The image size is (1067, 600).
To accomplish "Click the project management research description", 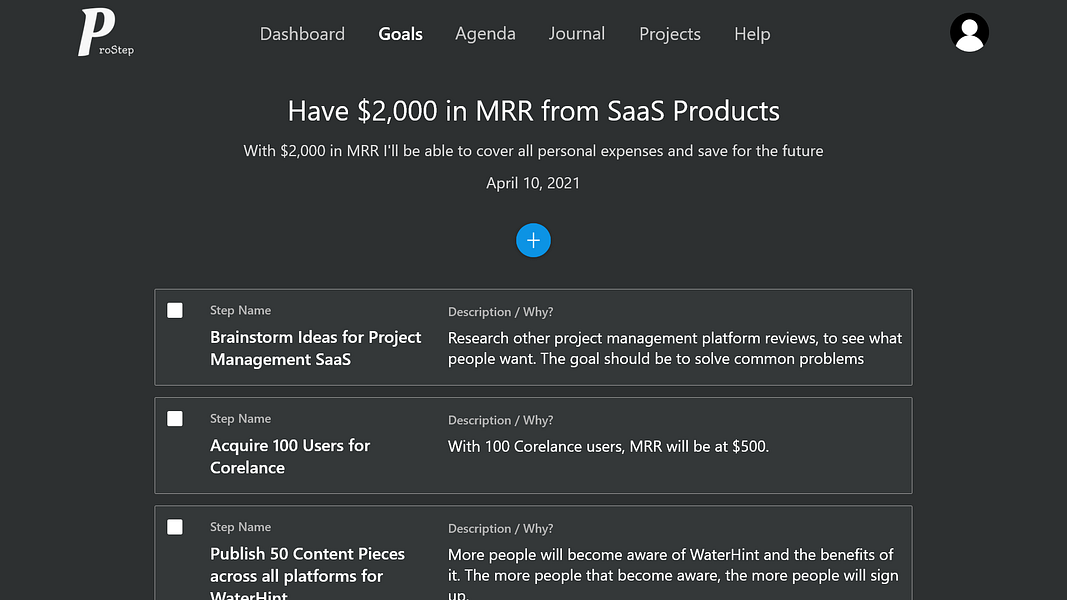I will (x=674, y=348).
